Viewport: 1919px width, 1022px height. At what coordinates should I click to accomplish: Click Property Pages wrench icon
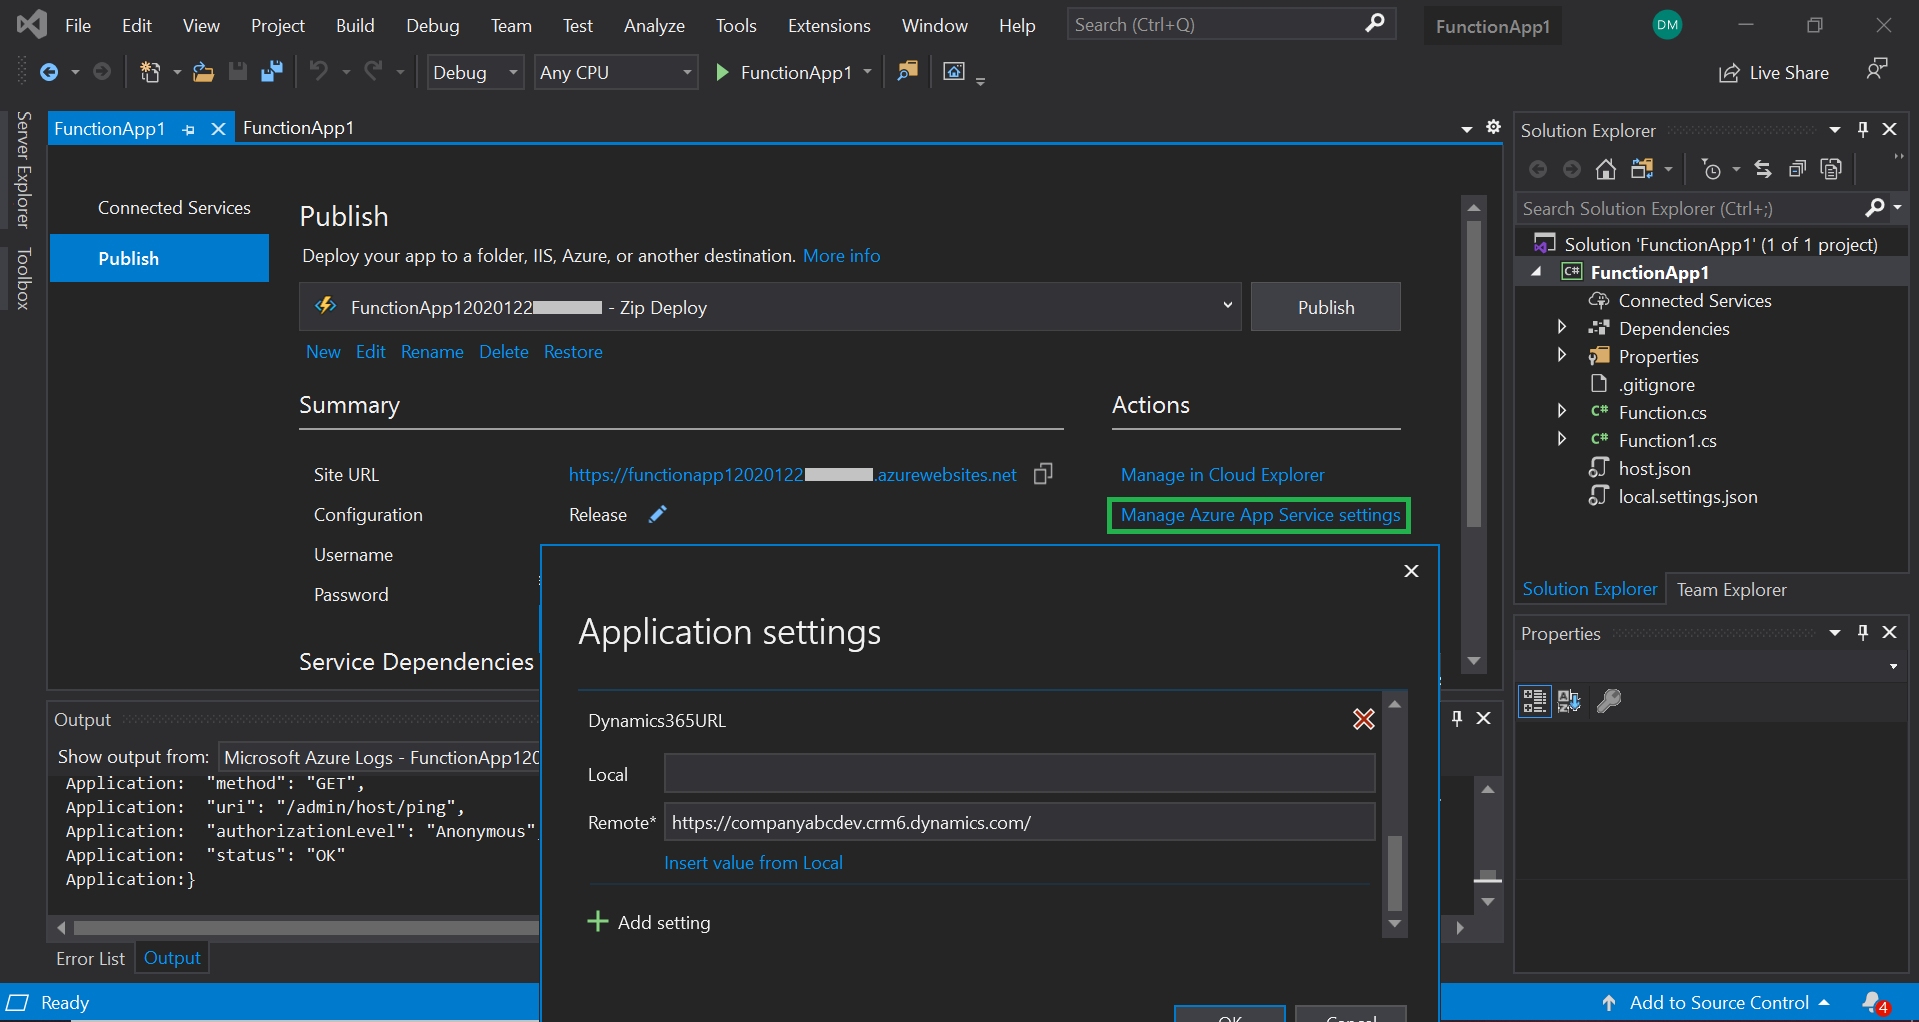pos(1609,701)
